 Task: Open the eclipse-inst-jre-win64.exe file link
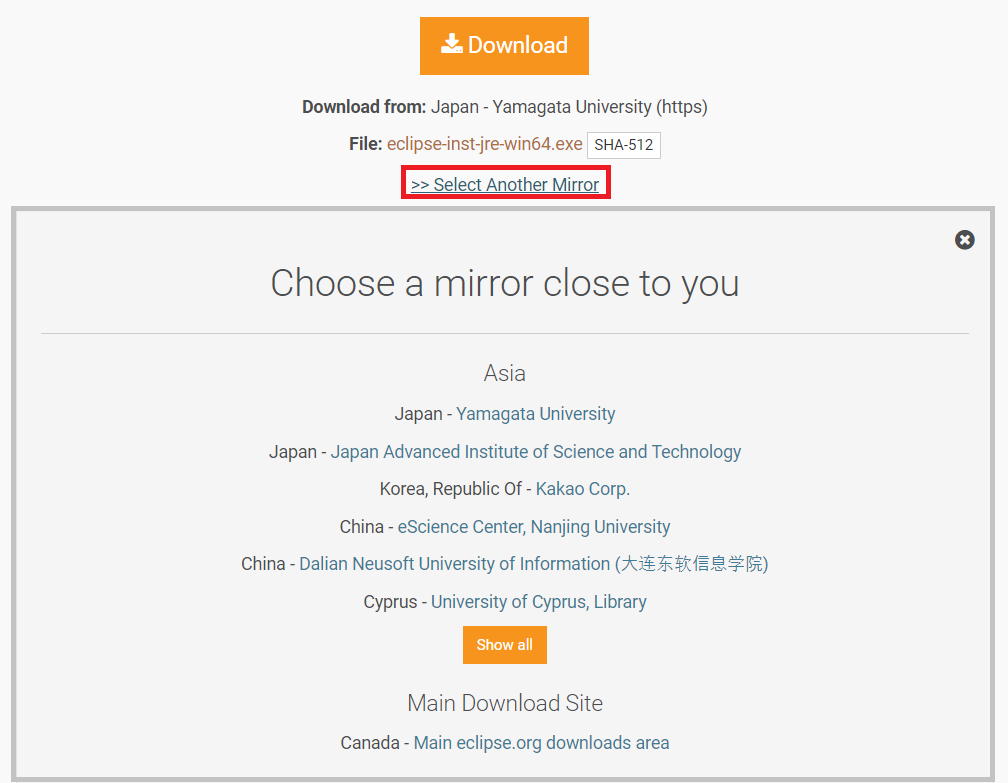click(x=484, y=144)
